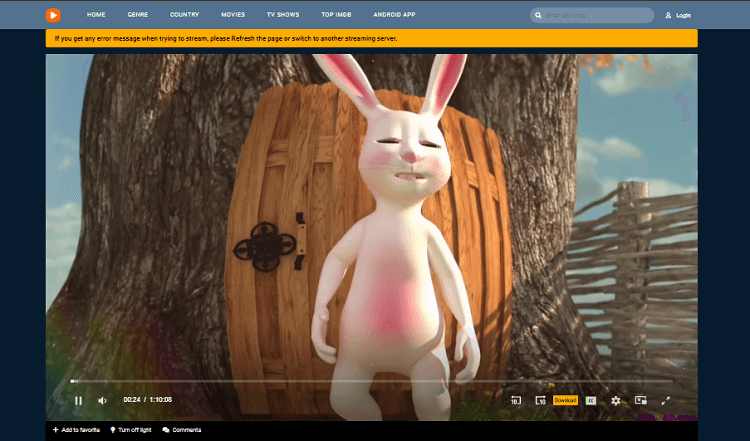
Task: Go to the TV SHOWS section
Action: point(283,15)
